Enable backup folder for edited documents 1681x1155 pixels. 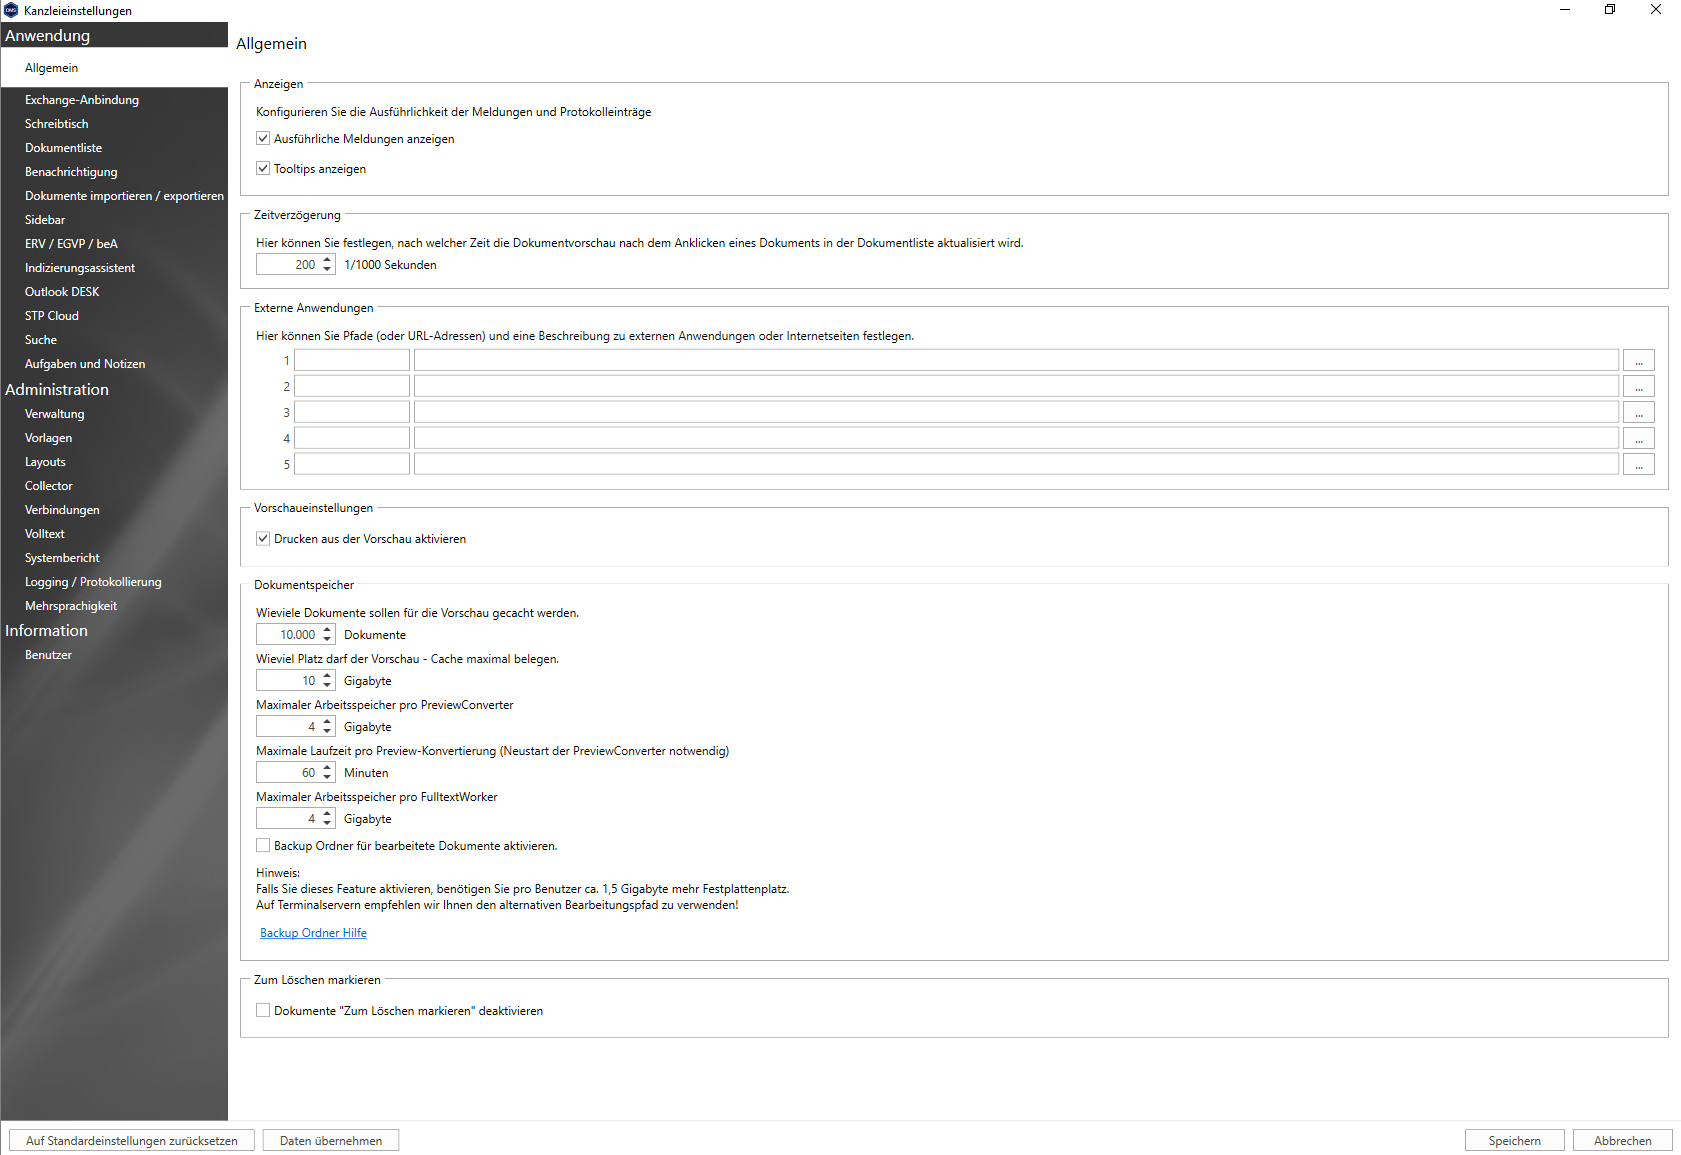point(262,845)
